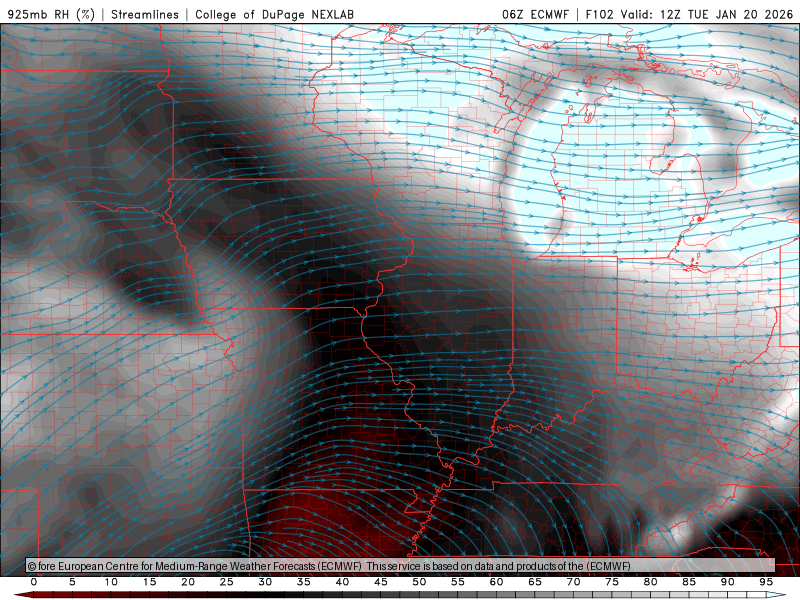This screenshot has height=600, width=800.
Task: Select the "55" label on the RH scale
Action: pos(458,582)
